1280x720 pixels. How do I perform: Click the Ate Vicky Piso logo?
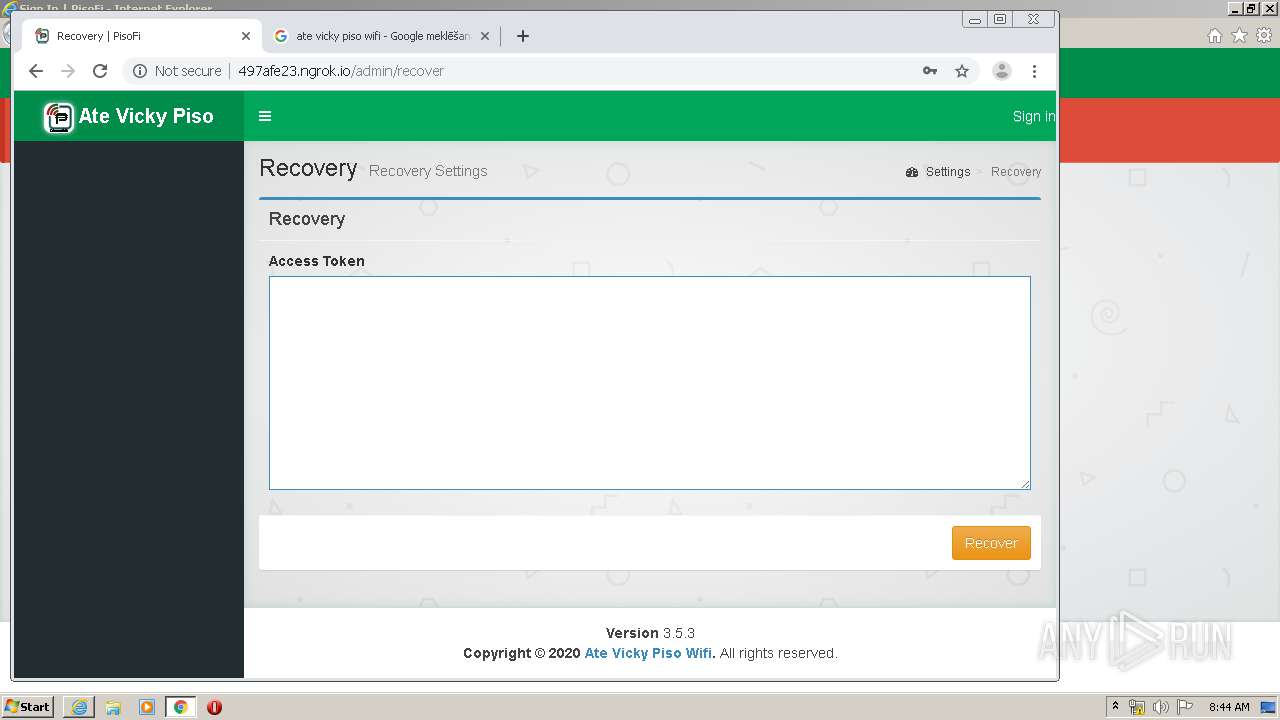pyautogui.click(x=59, y=117)
